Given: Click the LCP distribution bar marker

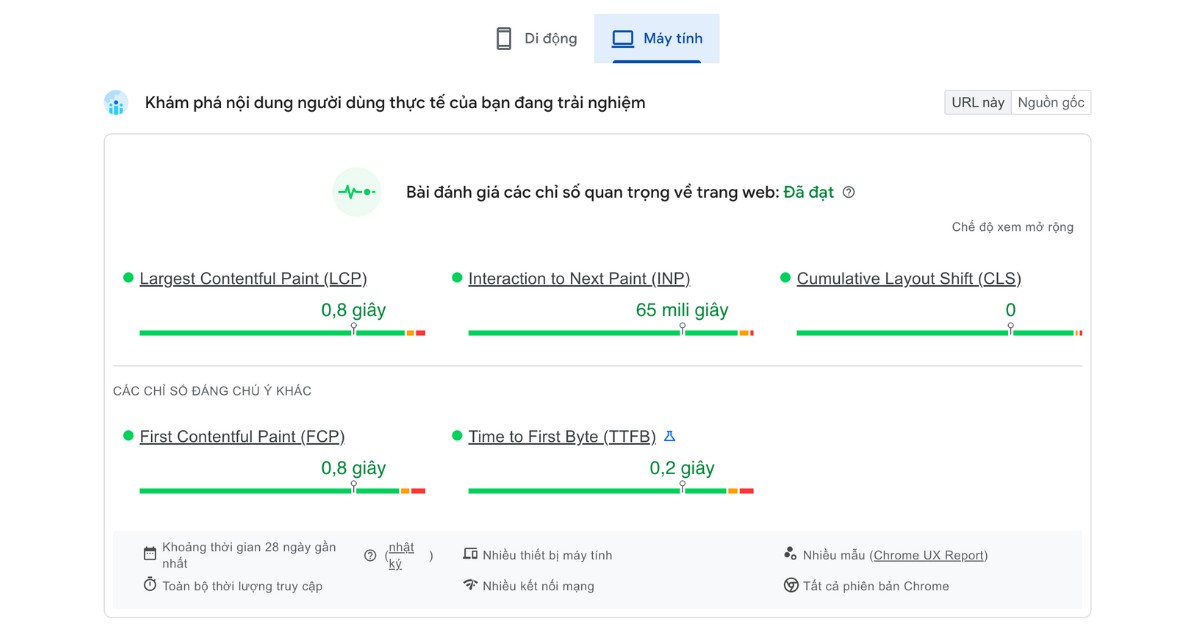Looking at the screenshot, I should point(353,329).
